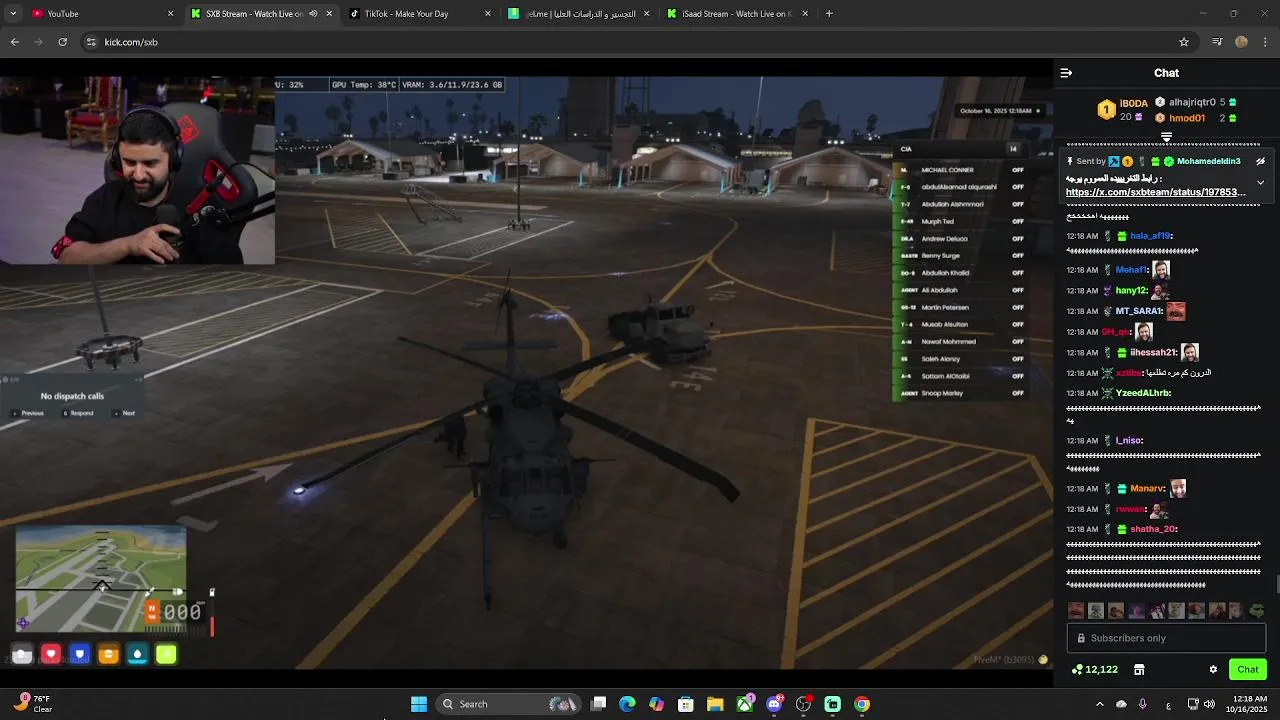Open Xbox app from taskbar

(x=745, y=704)
